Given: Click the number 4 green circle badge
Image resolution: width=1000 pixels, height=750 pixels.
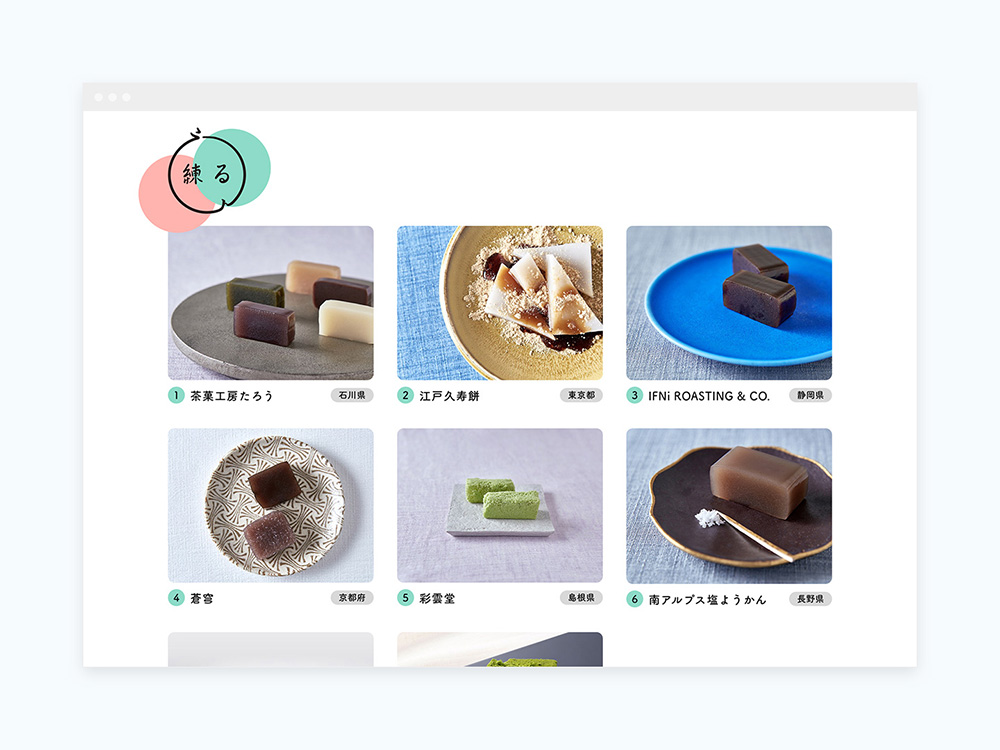Looking at the screenshot, I should click(x=176, y=598).
